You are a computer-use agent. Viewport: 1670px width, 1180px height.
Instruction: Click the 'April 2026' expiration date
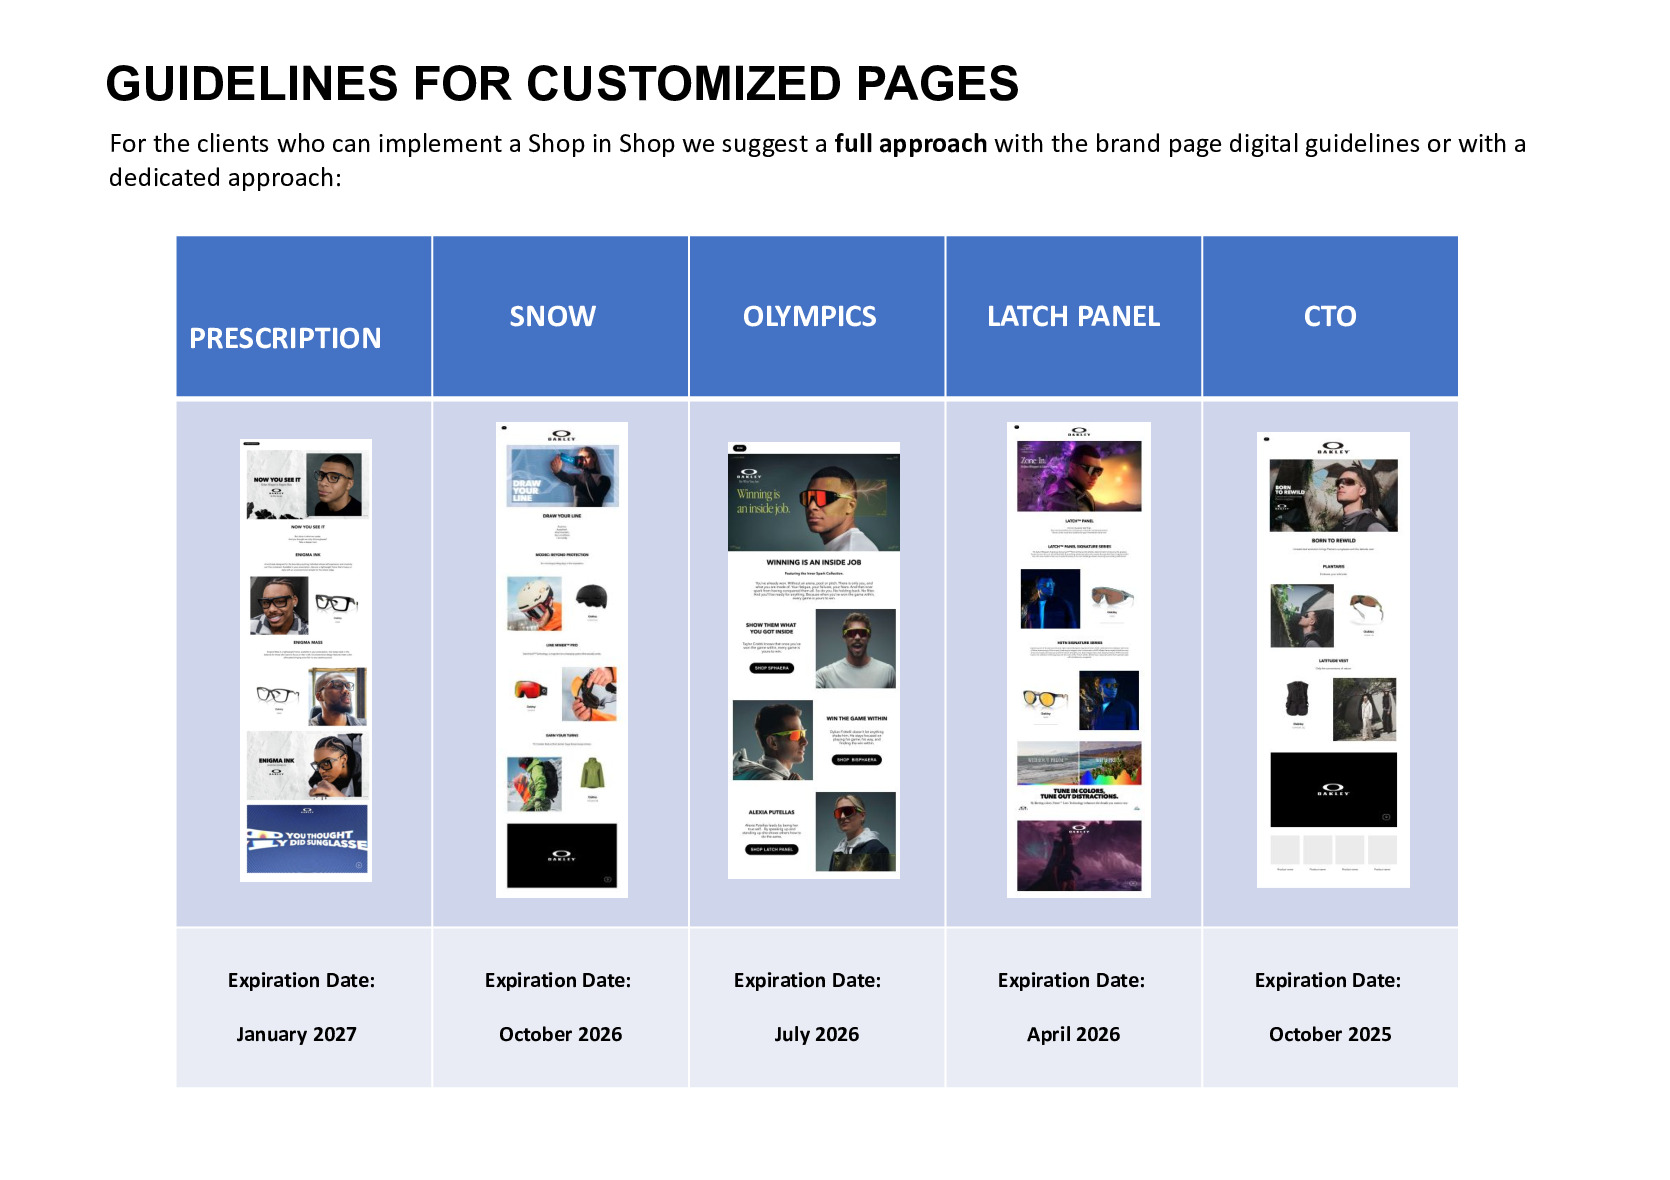(x=1073, y=1034)
